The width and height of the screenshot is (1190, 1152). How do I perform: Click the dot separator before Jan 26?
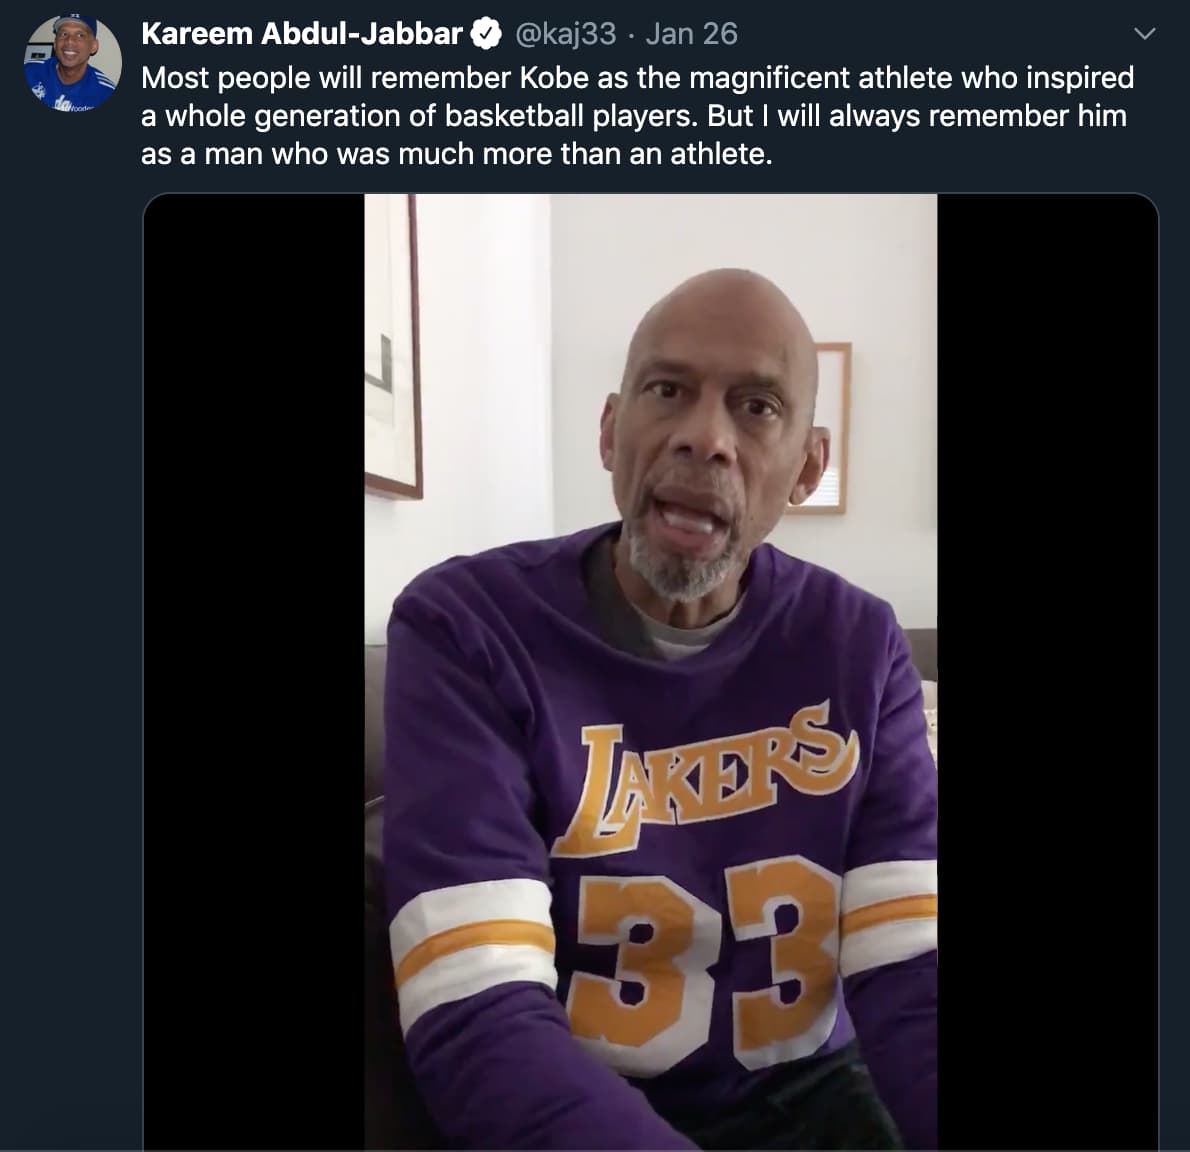point(631,34)
